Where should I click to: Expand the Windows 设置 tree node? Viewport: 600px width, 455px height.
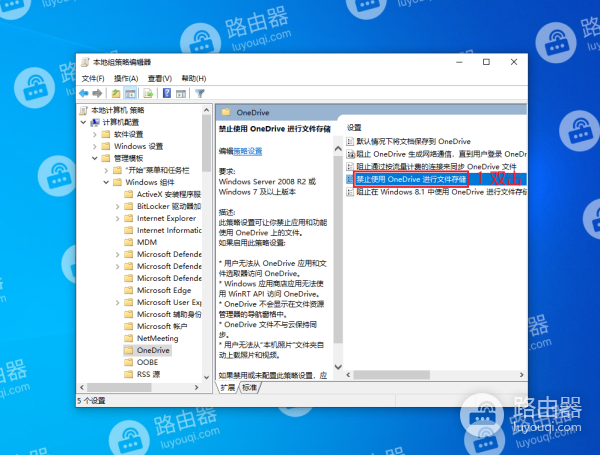click(x=95, y=146)
